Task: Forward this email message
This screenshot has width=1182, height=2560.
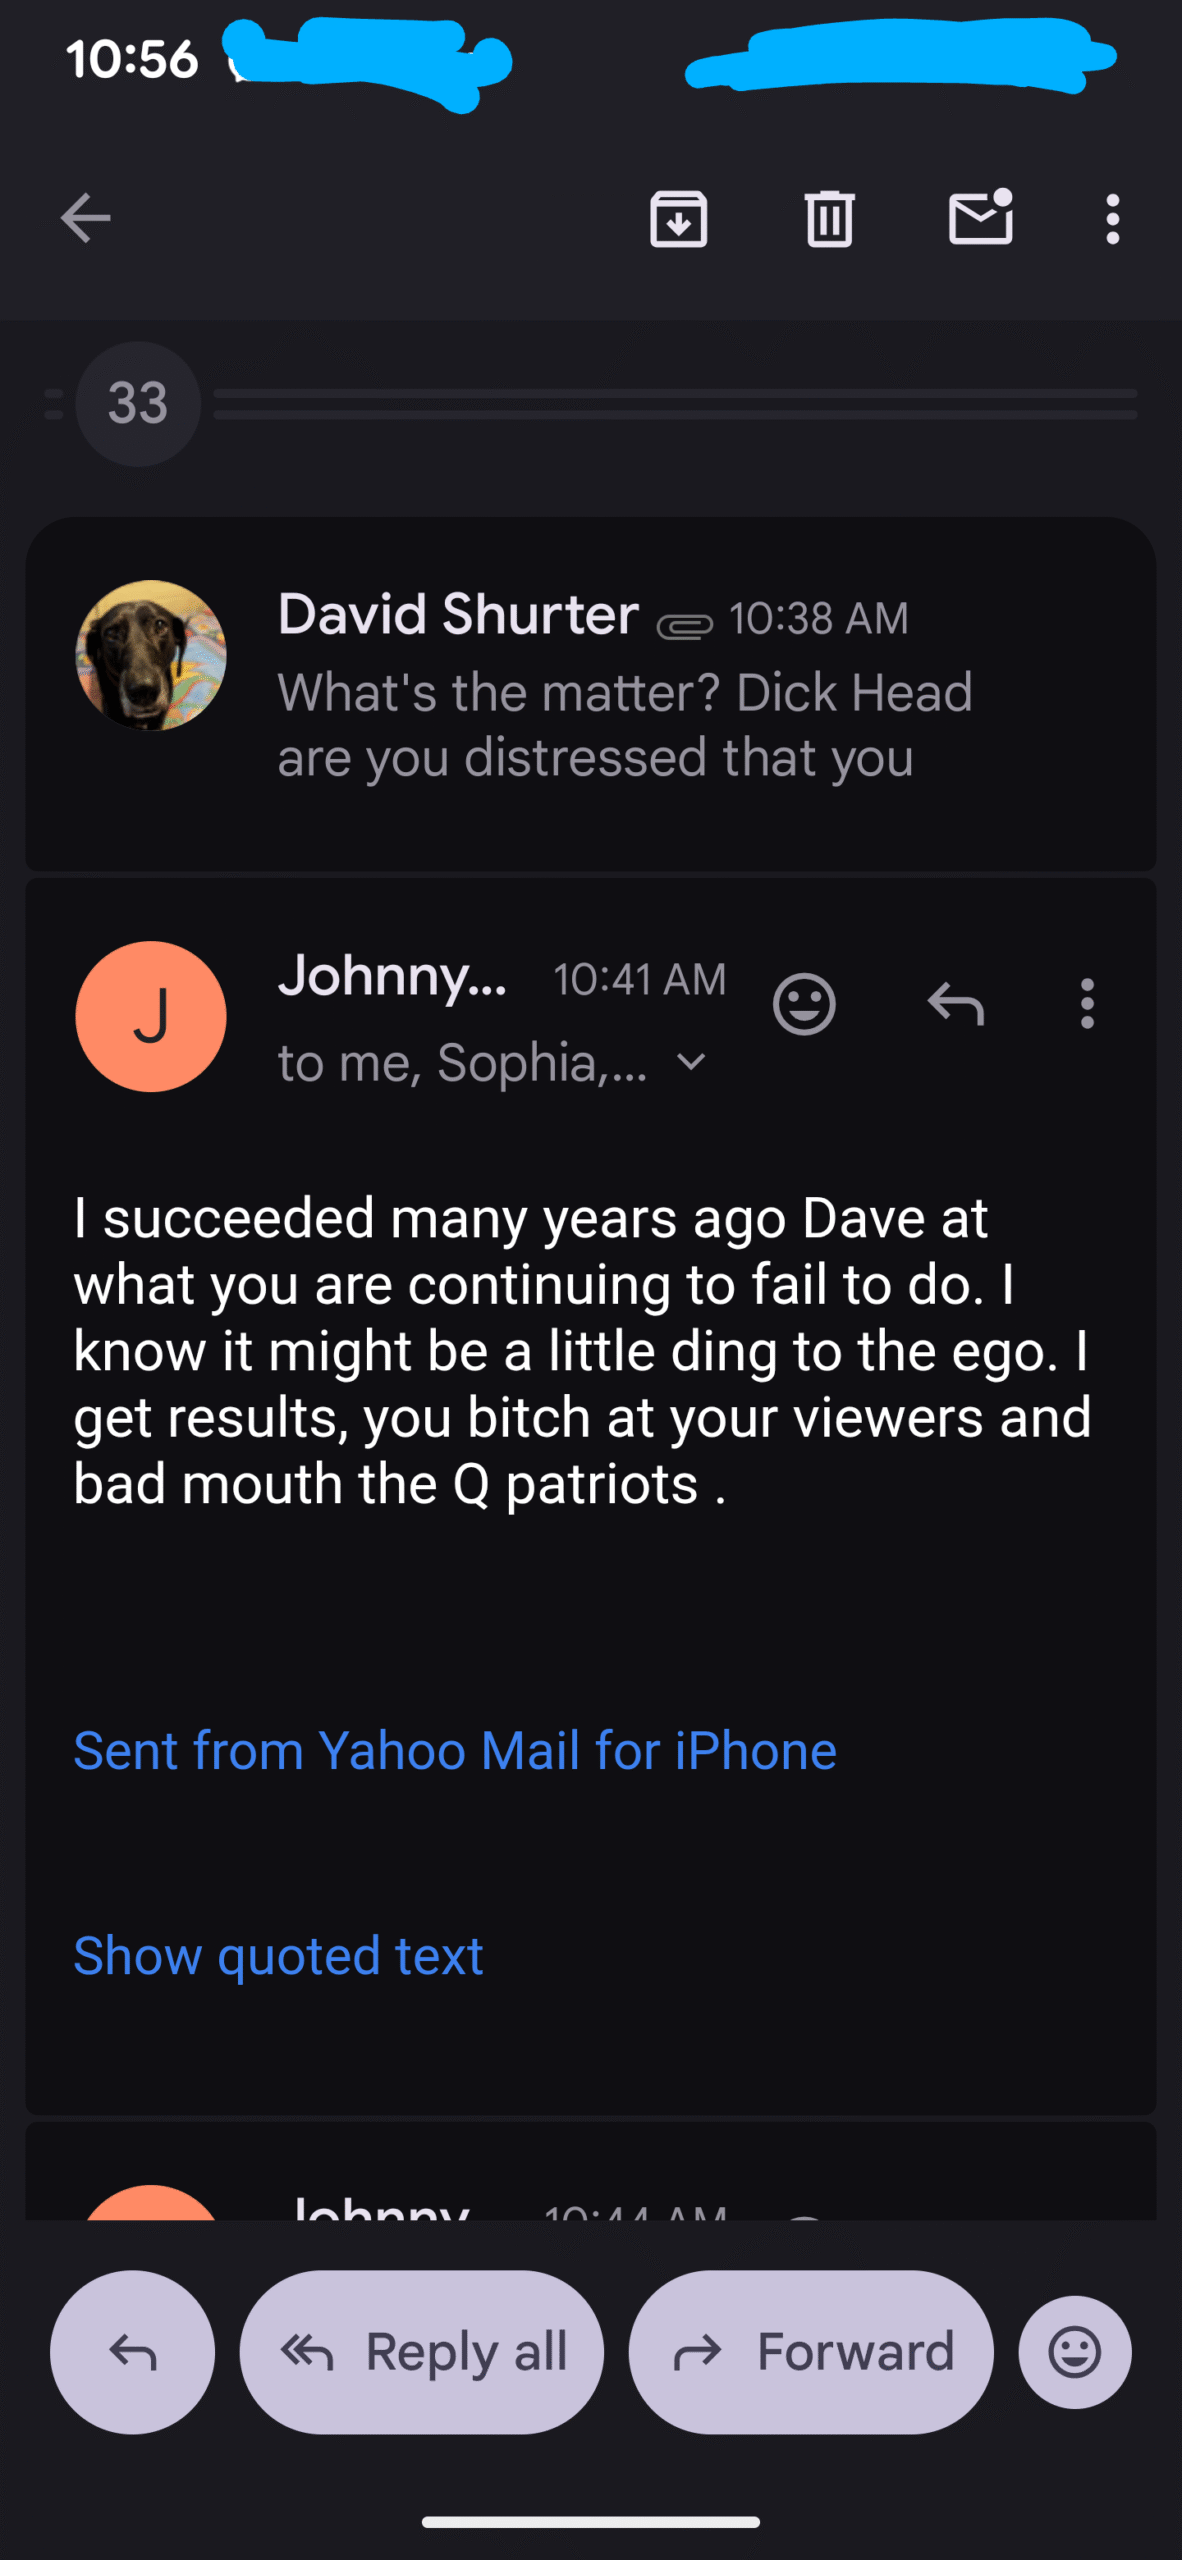Action: (811, 2352)
